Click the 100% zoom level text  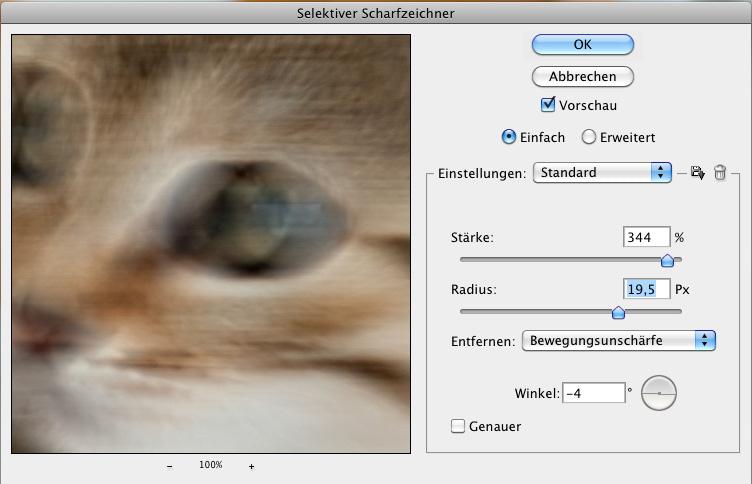tap(211, 465)
